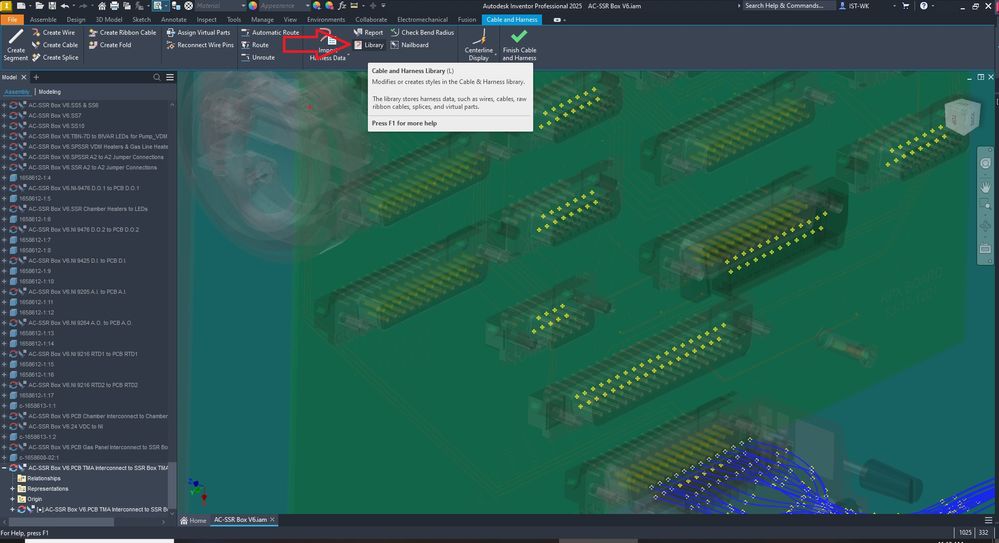This screenshot has width=999, height=543.
Task: Click the Create Segment tool
Action: click(x=15, y=45)
